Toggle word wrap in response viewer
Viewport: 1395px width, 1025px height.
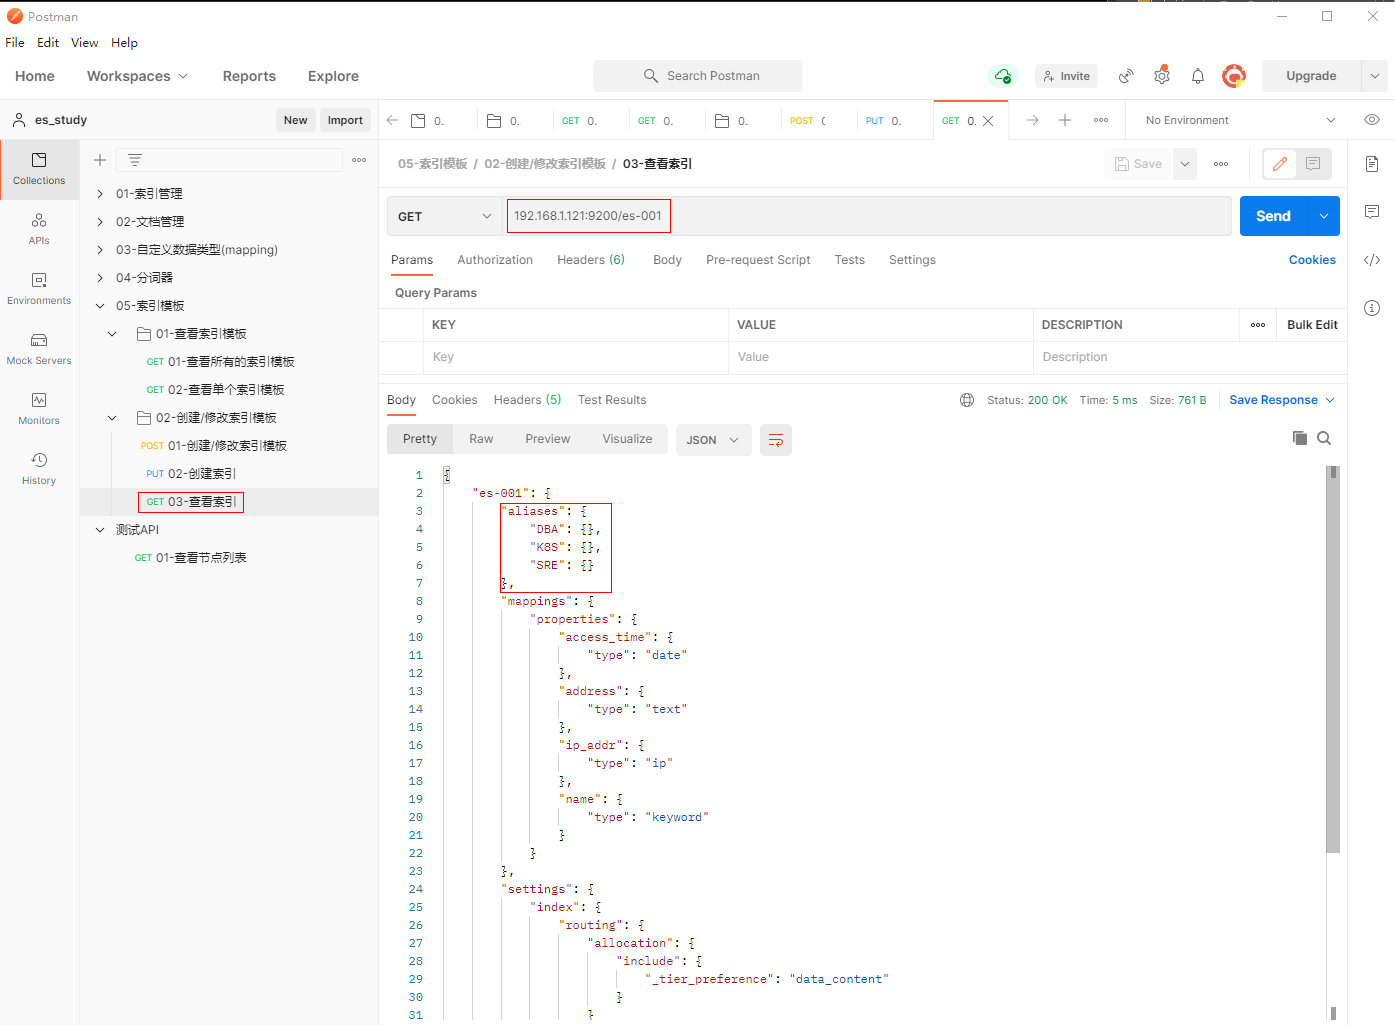point(775,440)
